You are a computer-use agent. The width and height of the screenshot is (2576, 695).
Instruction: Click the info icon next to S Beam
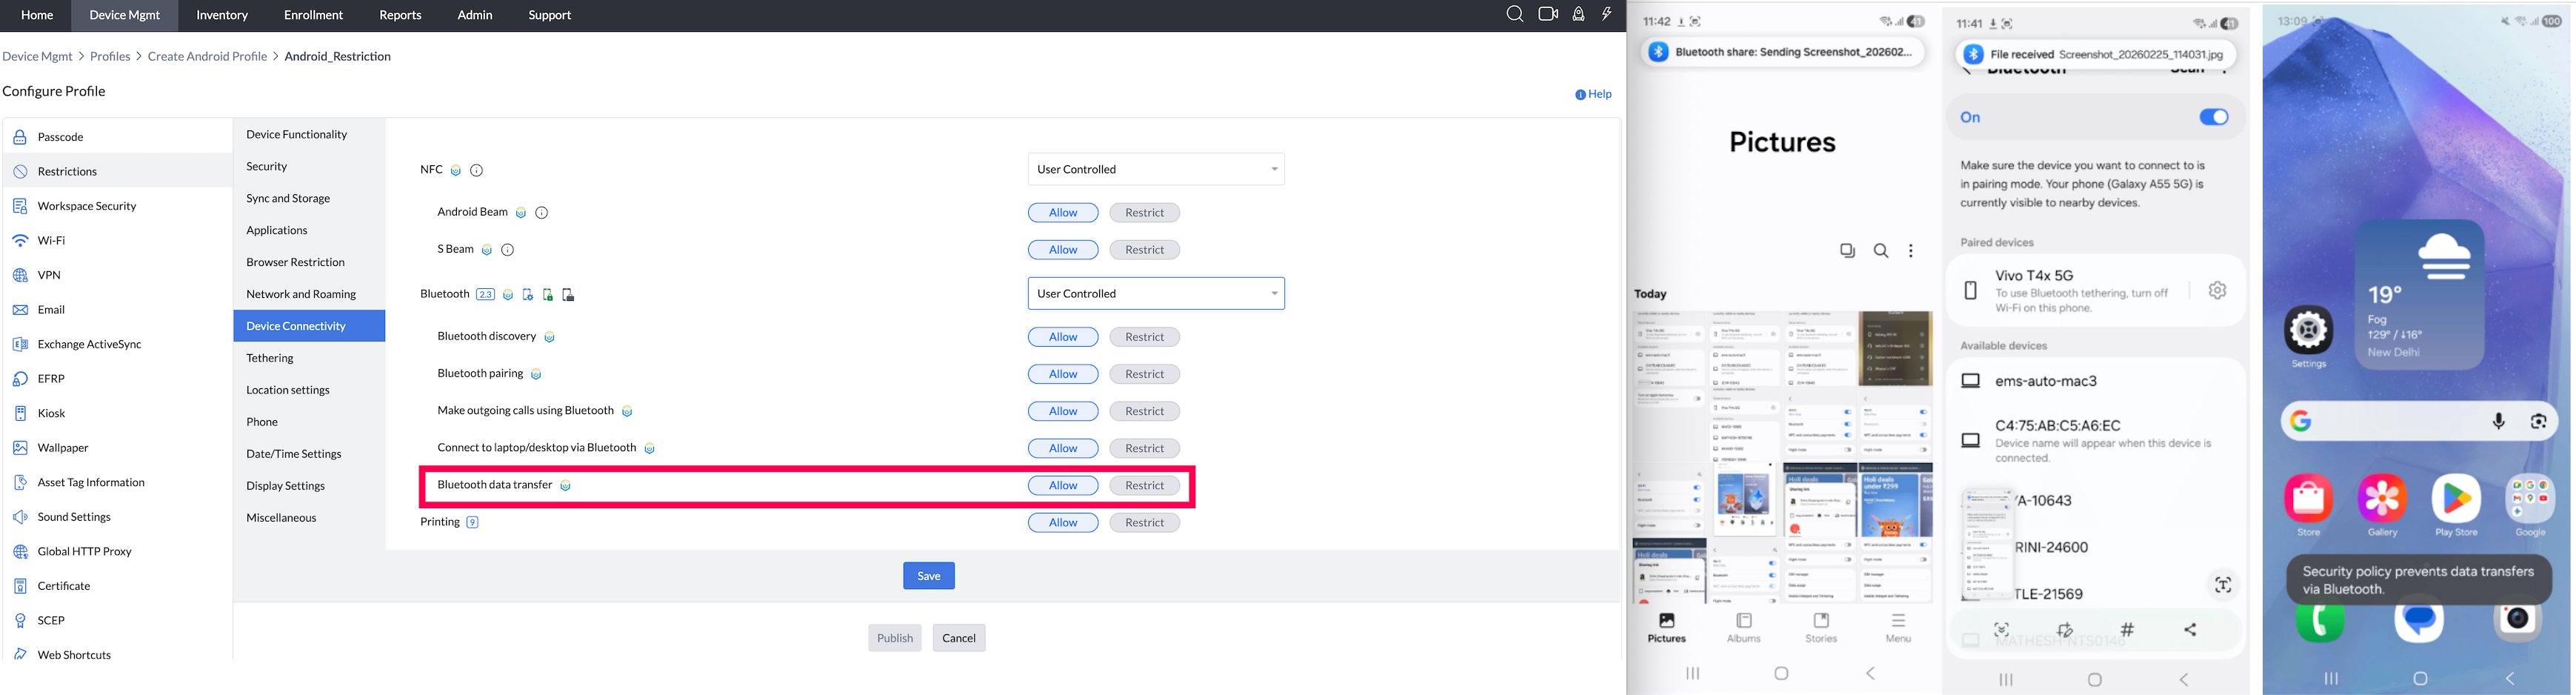[x=508, y=249]
